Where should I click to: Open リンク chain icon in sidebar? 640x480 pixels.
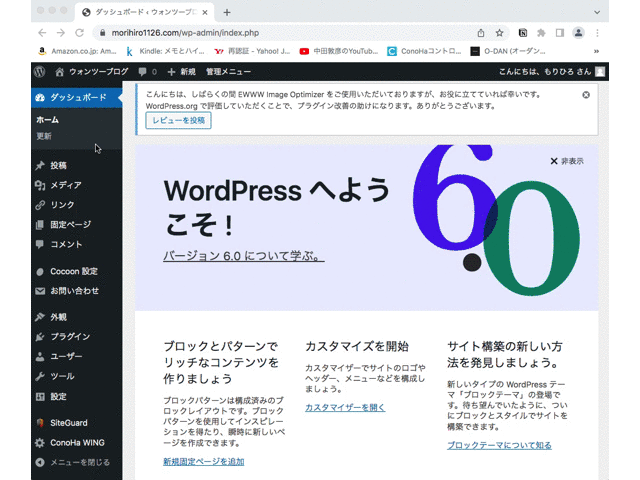coord(40,205)
